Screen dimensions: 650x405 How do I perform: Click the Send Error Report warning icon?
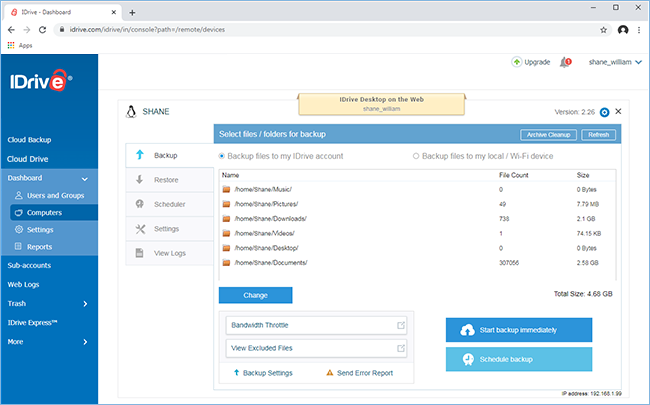(330, 373)
